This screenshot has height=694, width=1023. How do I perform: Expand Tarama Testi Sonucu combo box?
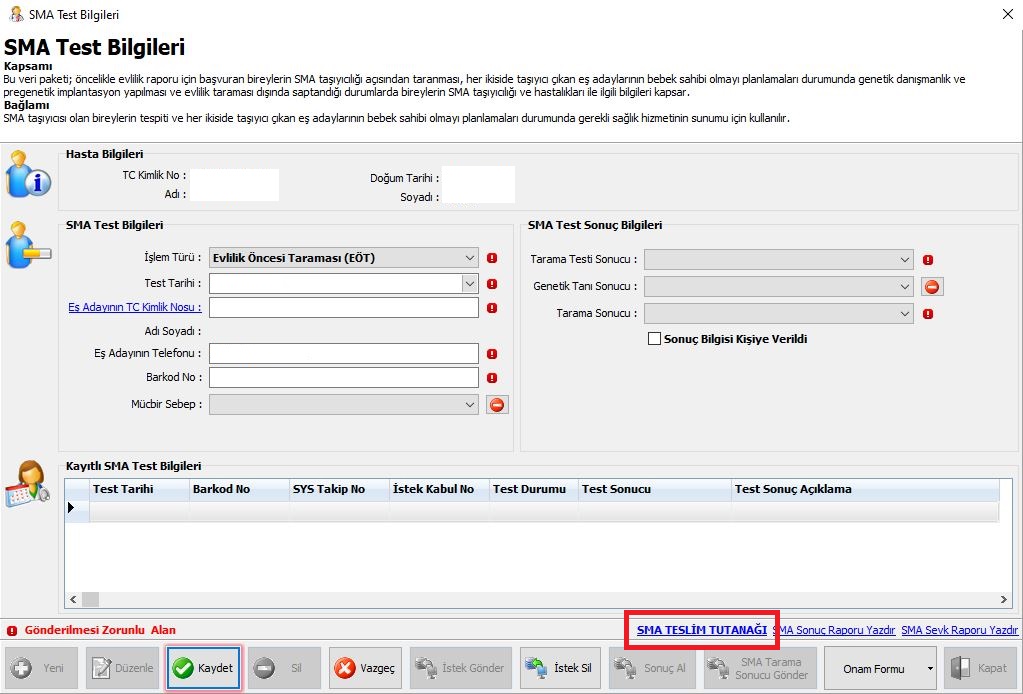pyautogui.click(x=904, y=260)
